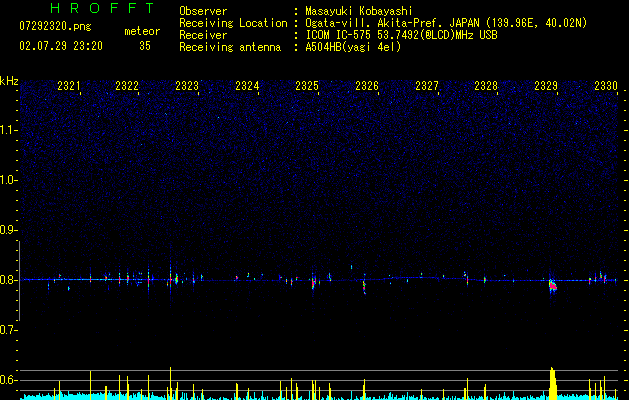Image resolution: width=629 pixels, height=400 pixels.
Task: Click the 2325 time marker
Action: 307,86
